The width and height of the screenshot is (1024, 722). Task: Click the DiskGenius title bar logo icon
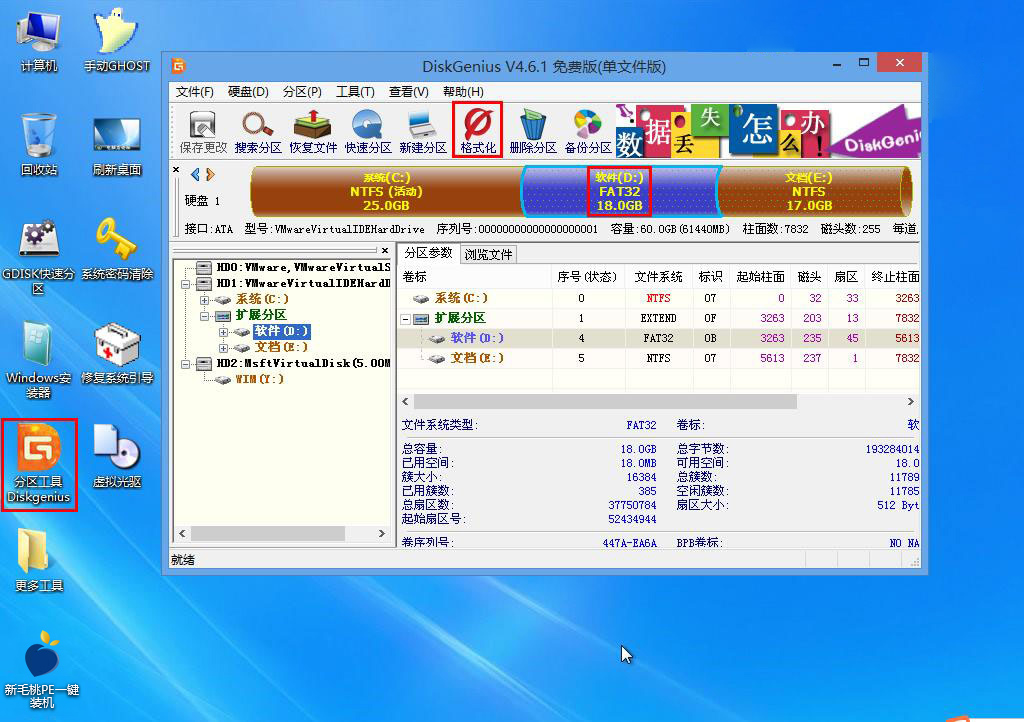pyautogui.click(x=178, y=66)
